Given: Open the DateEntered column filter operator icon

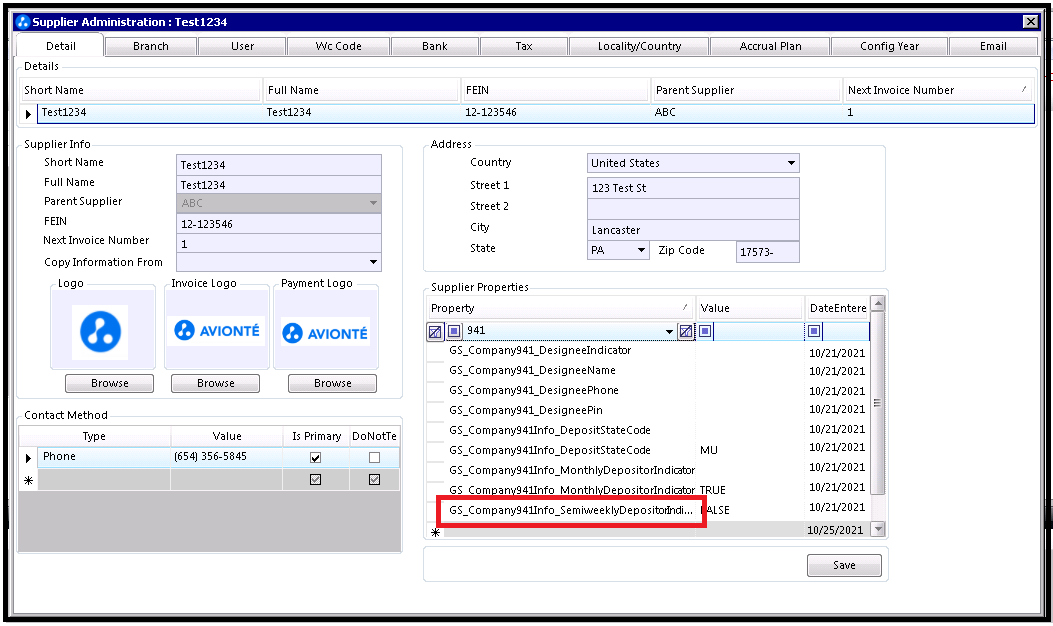Looking at the screenshot, I should pos(814,330).
